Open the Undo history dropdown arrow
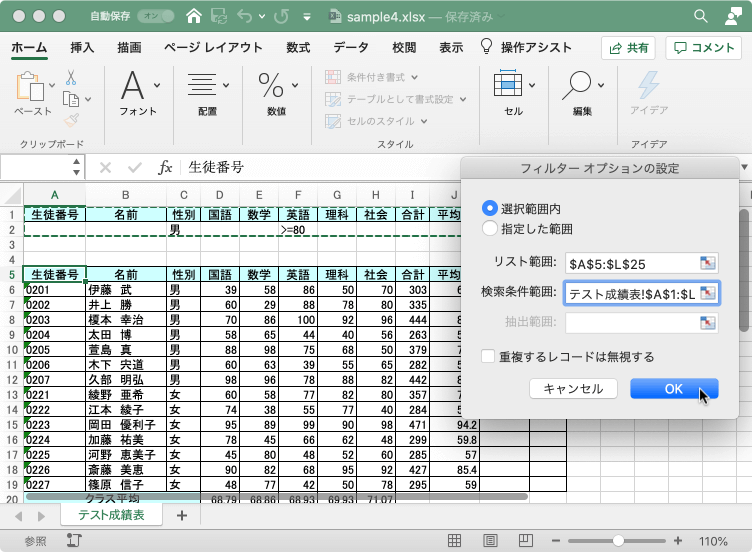 click(262, 16)
